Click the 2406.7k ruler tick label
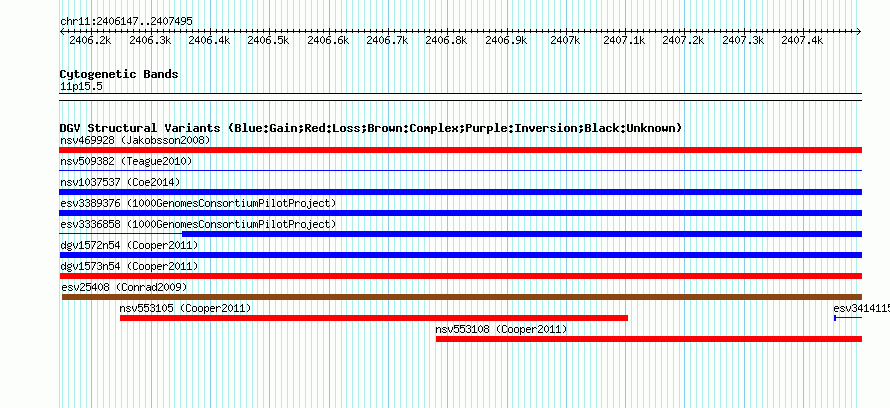This screenshot has width=890, height=408. point(387,40)
